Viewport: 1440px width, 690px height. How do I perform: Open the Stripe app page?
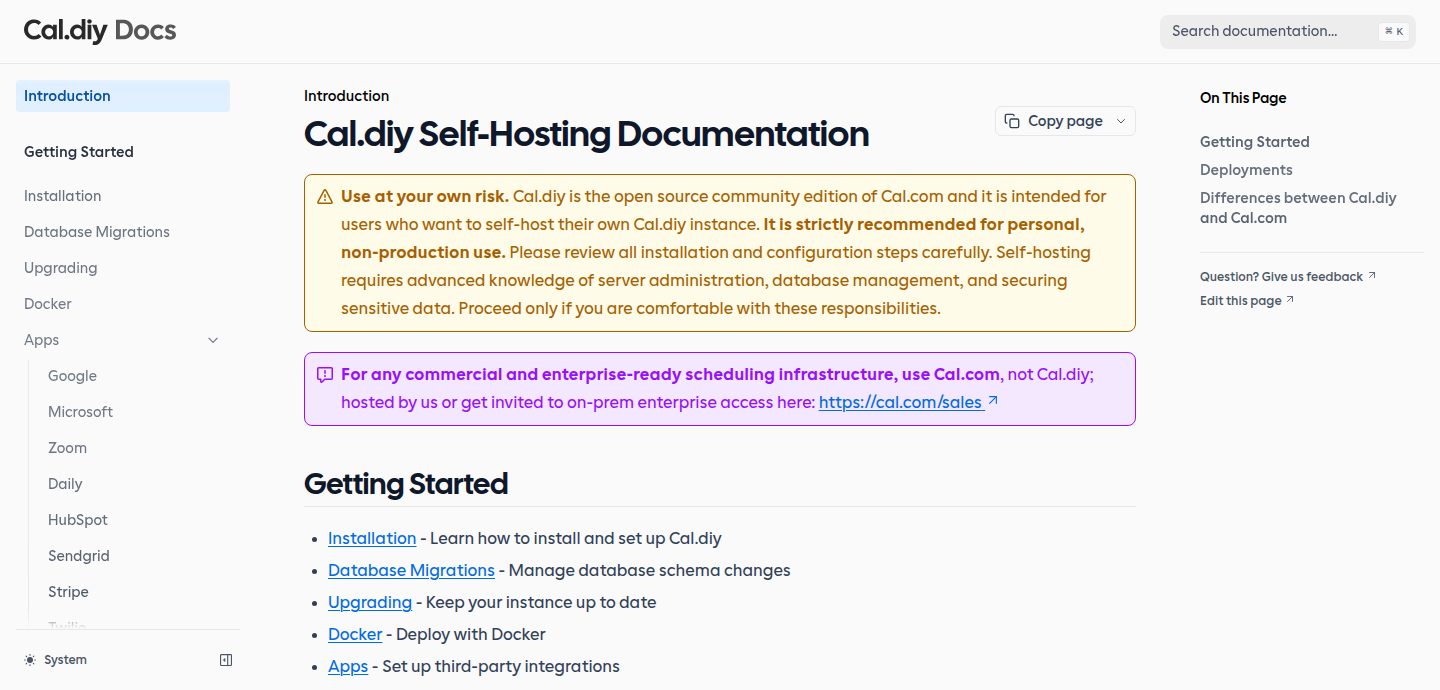68,592
